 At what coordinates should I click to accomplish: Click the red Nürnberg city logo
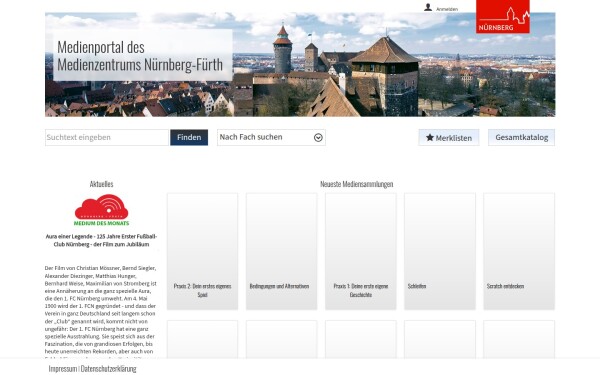click(x=503, y=16)
